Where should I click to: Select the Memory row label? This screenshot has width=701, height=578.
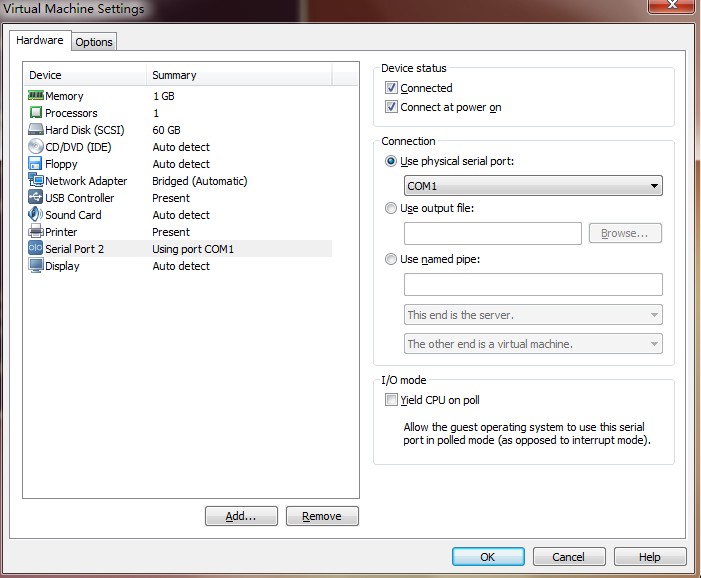click(64, 96)
